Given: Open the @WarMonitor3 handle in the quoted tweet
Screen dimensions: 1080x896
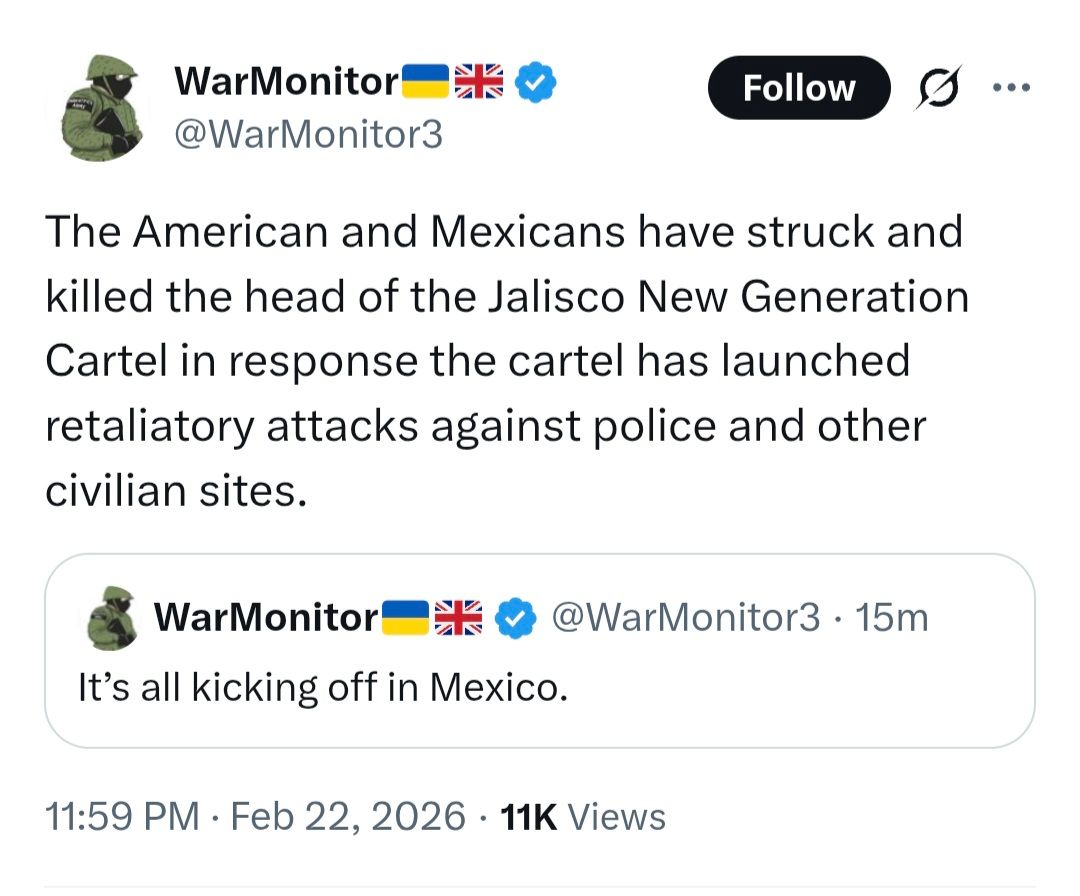Looking at the screenshot, I should pyautogui.click(x=686, y=618).
